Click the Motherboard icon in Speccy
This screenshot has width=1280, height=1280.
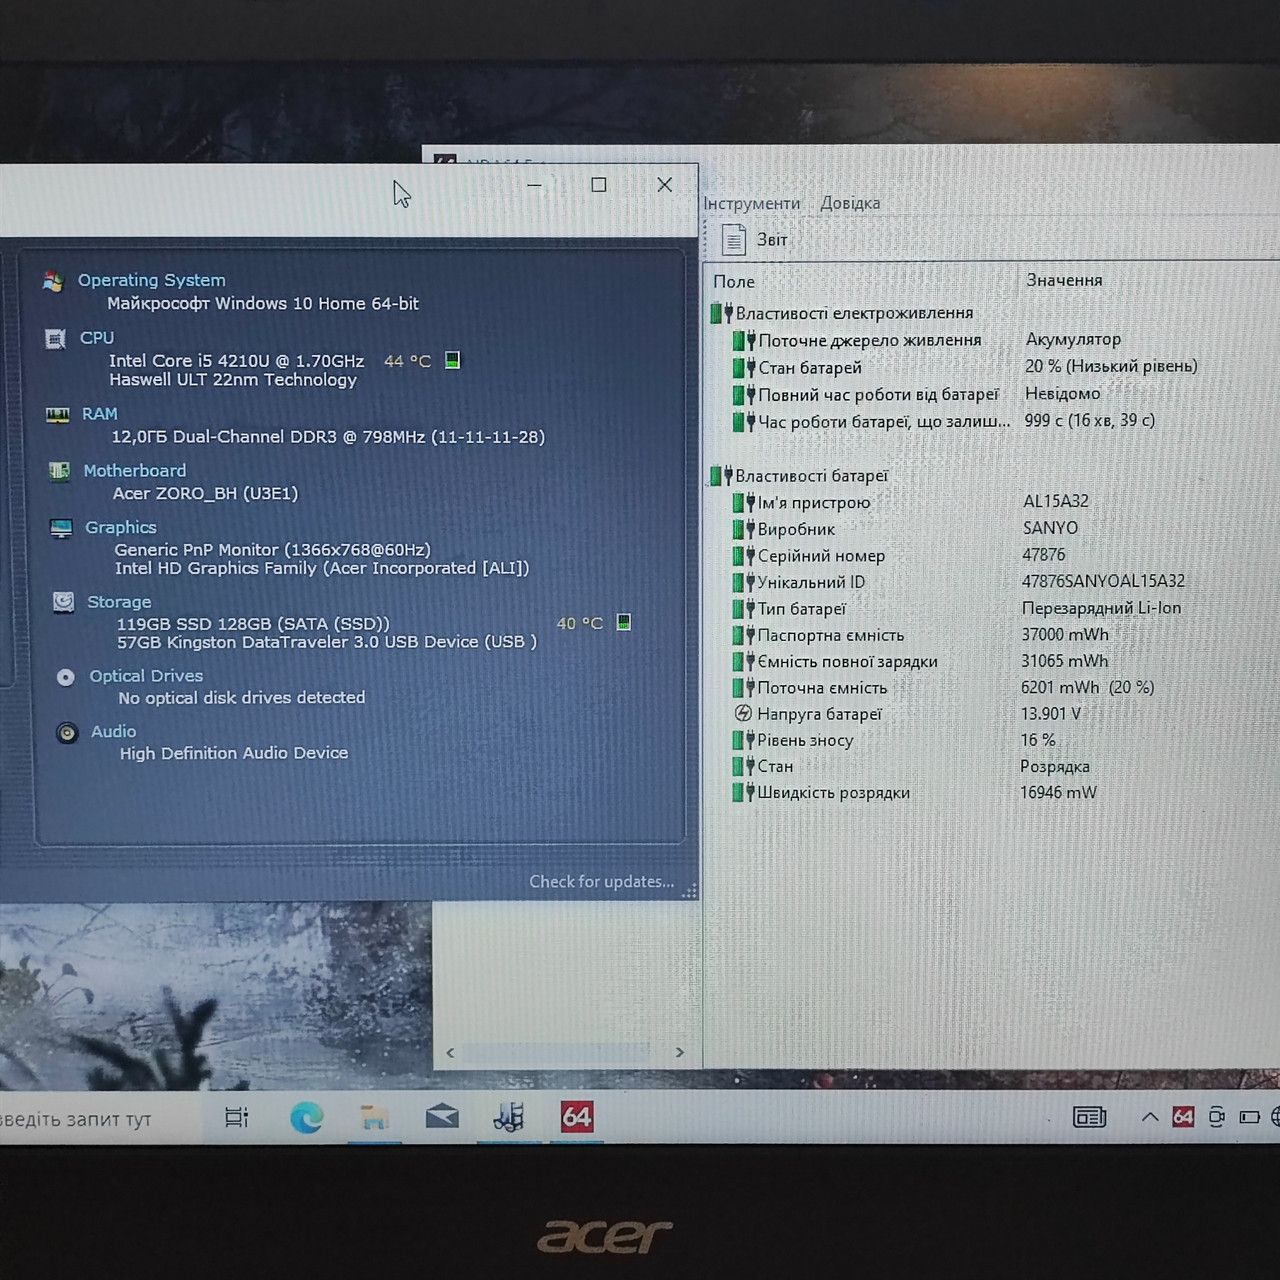coord(60,471)
